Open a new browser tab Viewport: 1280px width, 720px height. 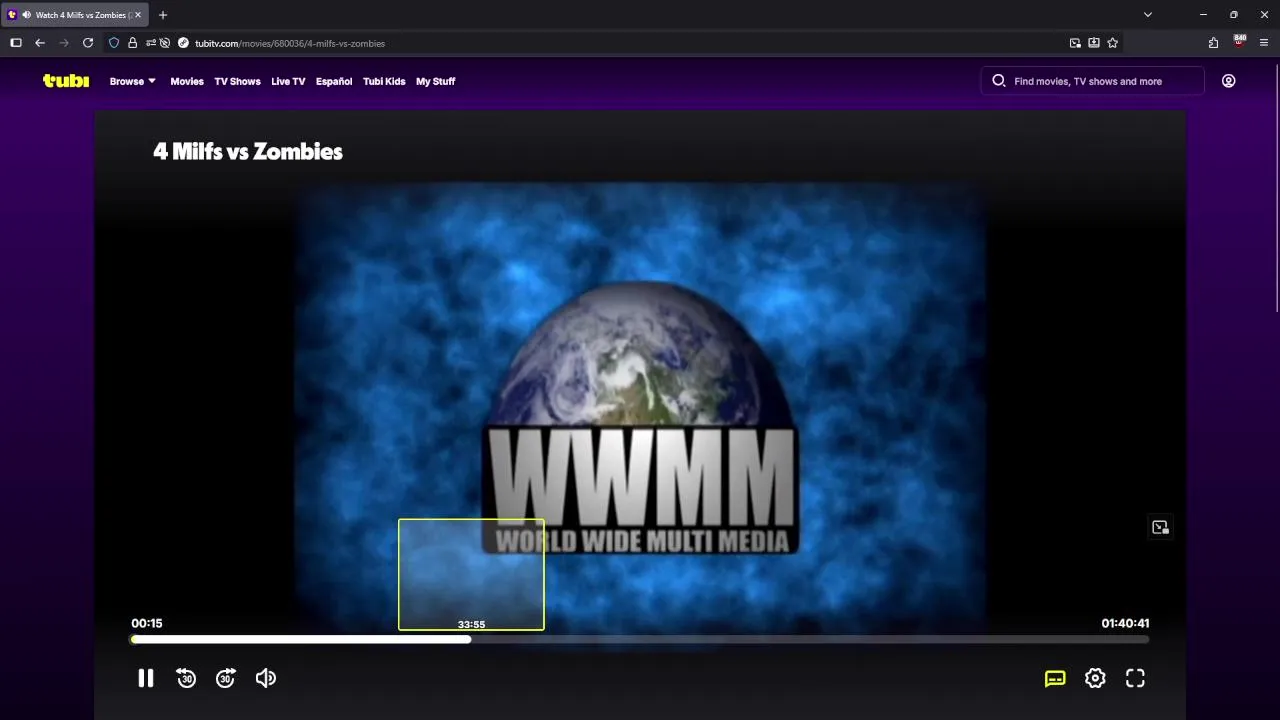click(163, 15)
